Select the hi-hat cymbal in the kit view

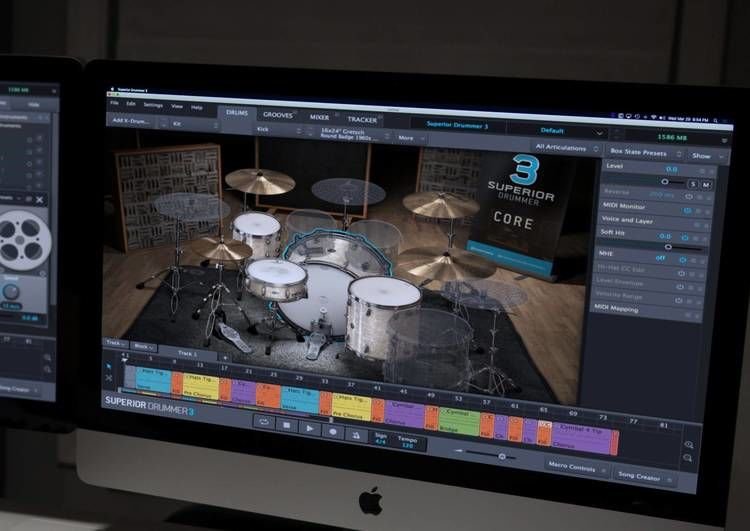pos(221,248)
